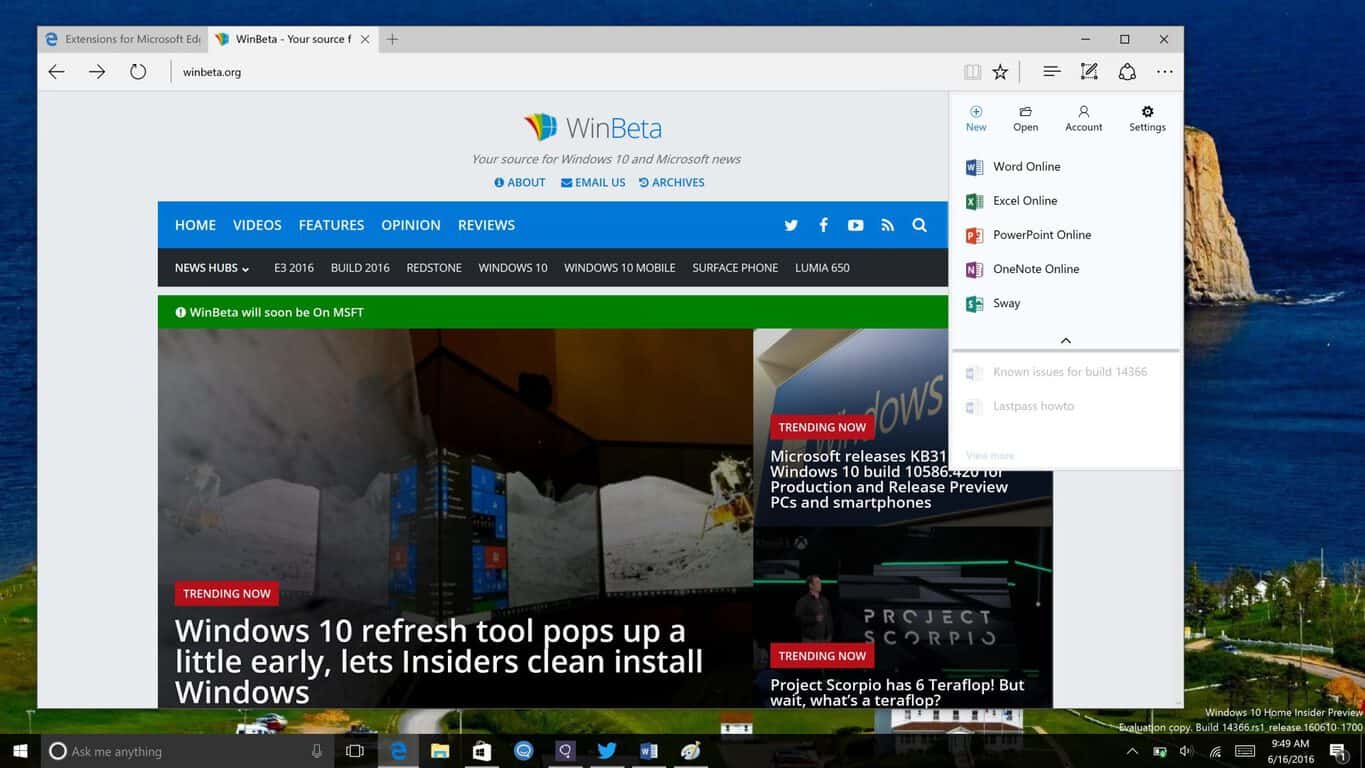This screenshot has height=768, width=1365.
Task: Open the EMAIL US link
Action: [x=593, y=183]
